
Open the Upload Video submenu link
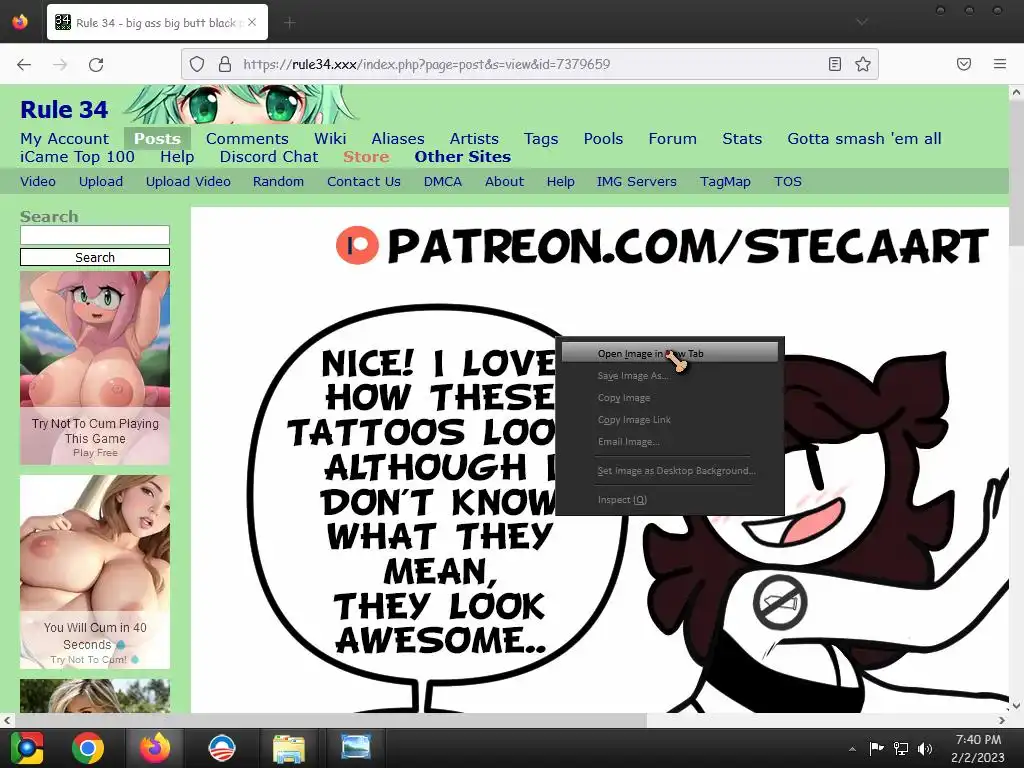188,182
